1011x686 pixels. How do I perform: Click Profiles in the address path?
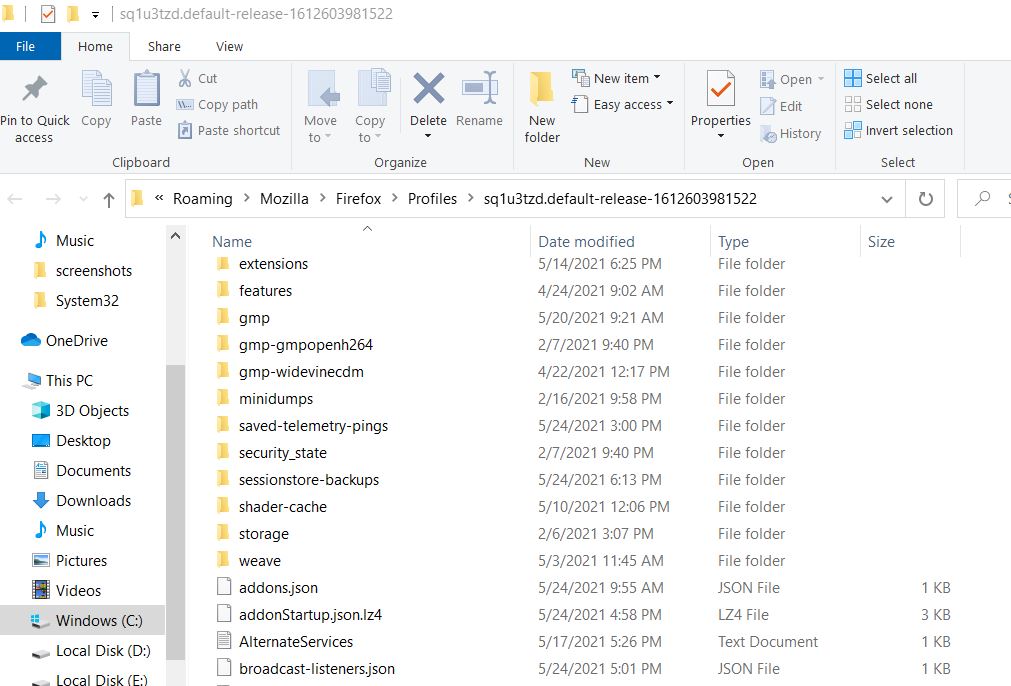point(432,199)
